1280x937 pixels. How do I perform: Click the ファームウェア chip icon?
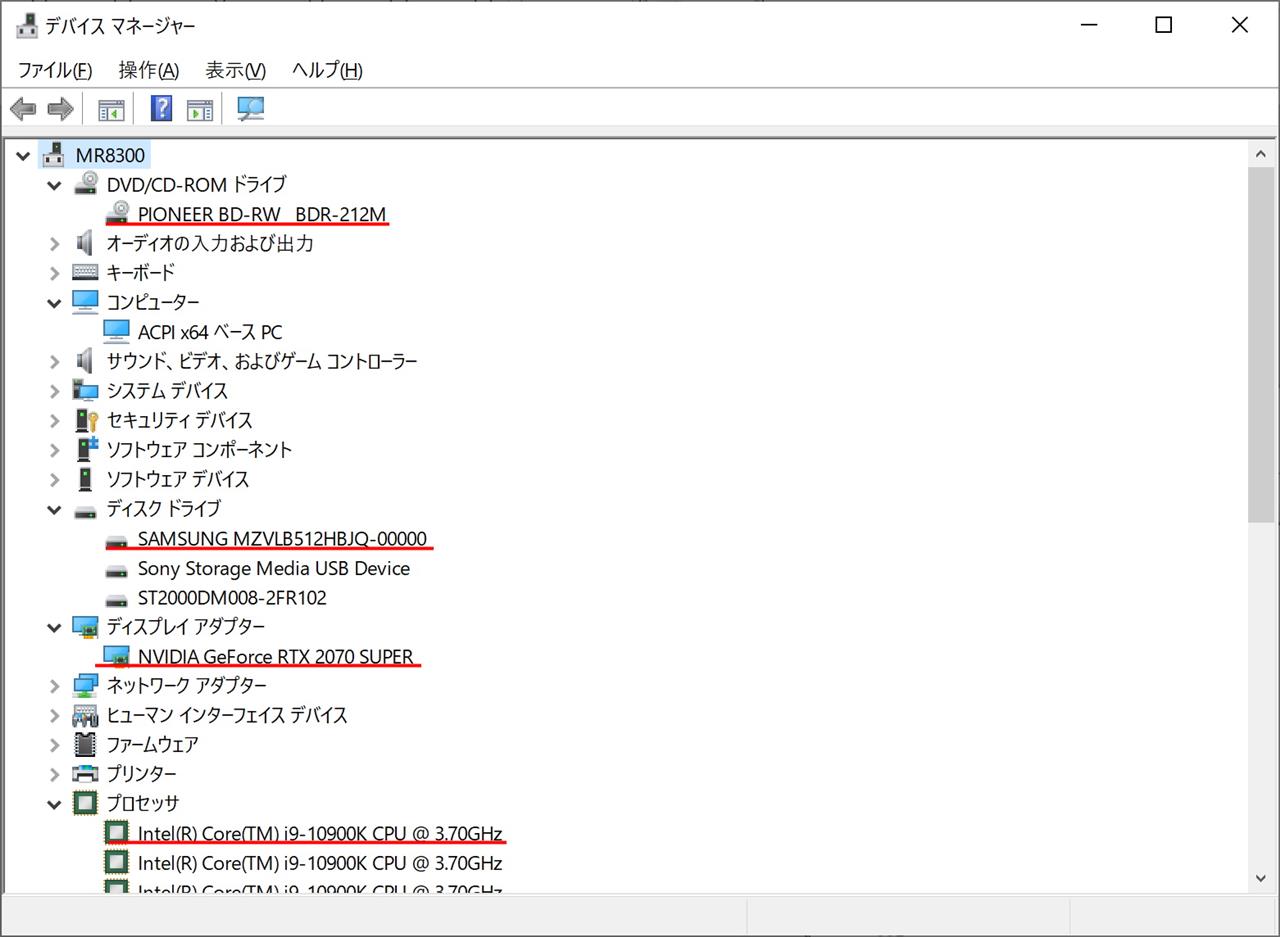[x=86, y=744]
